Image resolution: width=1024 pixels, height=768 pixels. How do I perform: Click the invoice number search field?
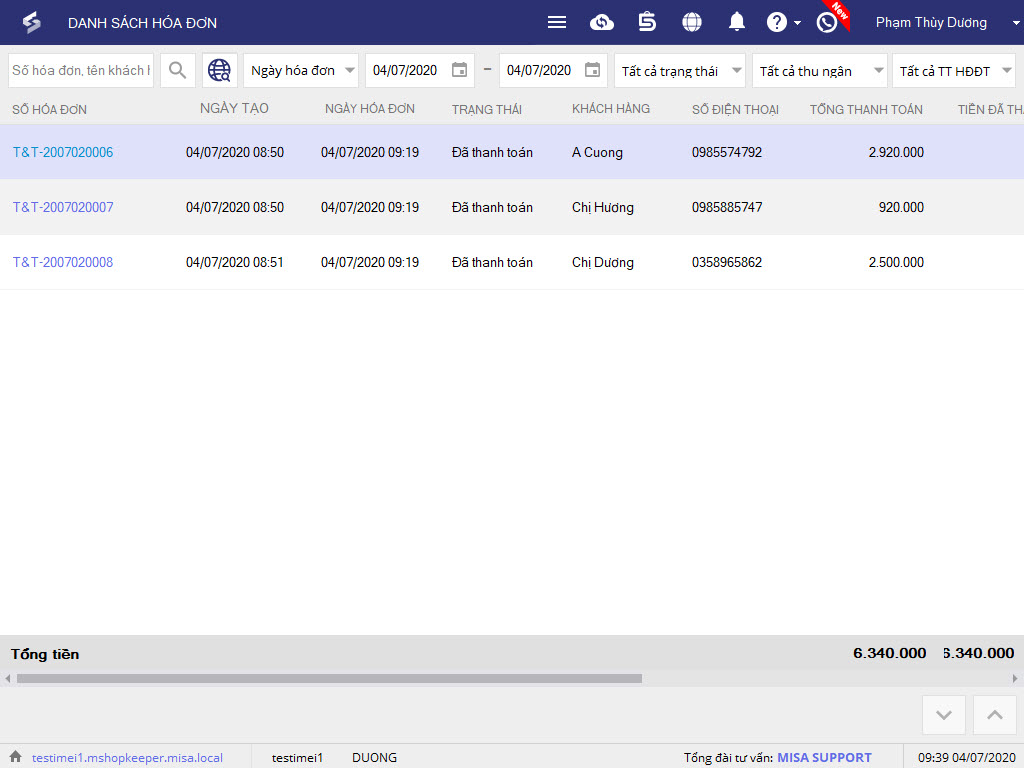(x=80, y=70)
